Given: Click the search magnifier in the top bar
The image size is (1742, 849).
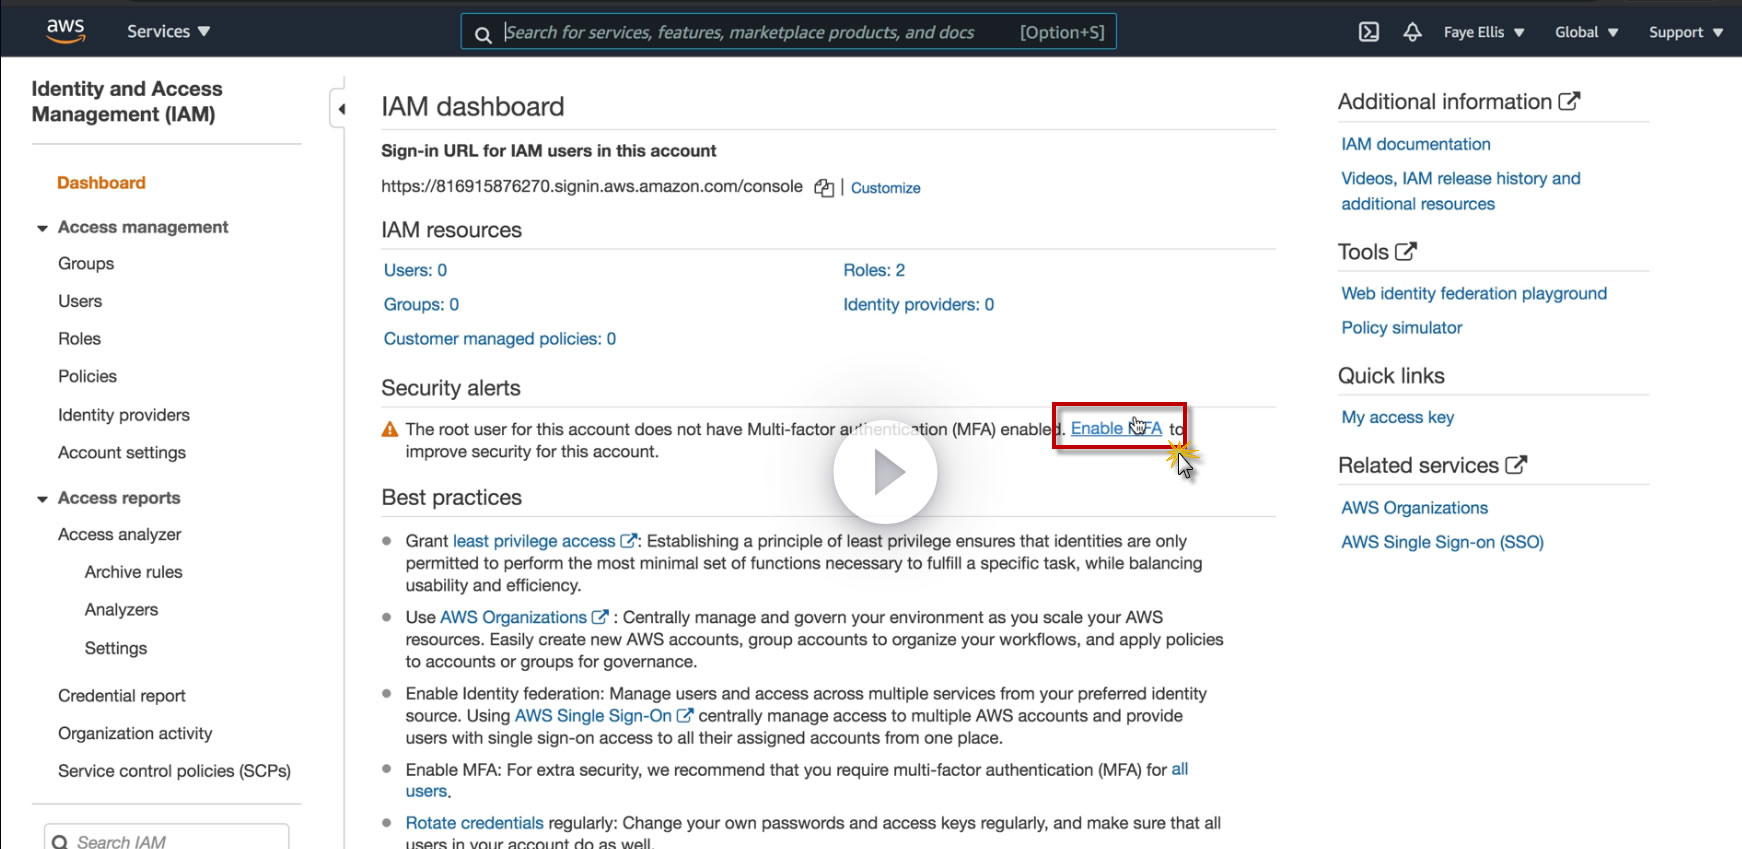Looking at the screenshot, I should 483,34.
